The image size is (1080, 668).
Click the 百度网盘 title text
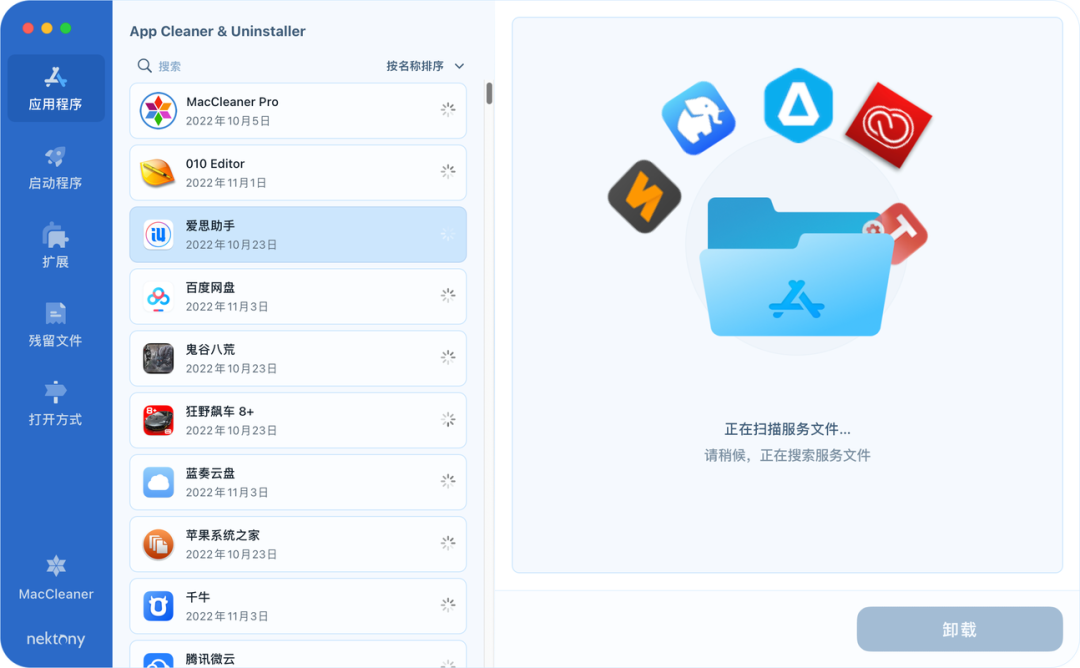pos(210,288)
